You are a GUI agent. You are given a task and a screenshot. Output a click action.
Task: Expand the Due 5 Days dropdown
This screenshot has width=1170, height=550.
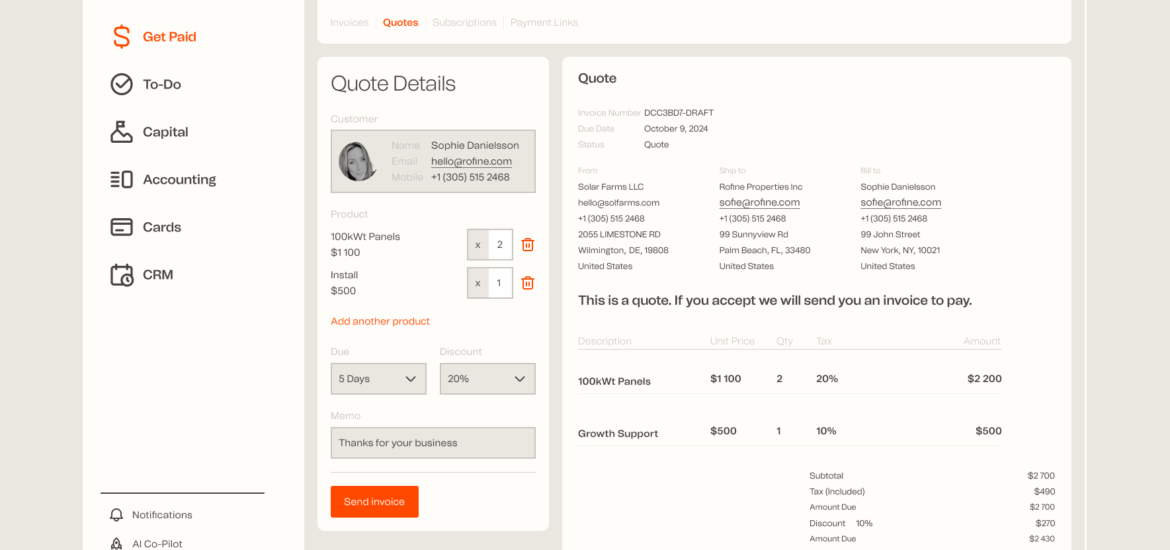(x=378, y=379)
